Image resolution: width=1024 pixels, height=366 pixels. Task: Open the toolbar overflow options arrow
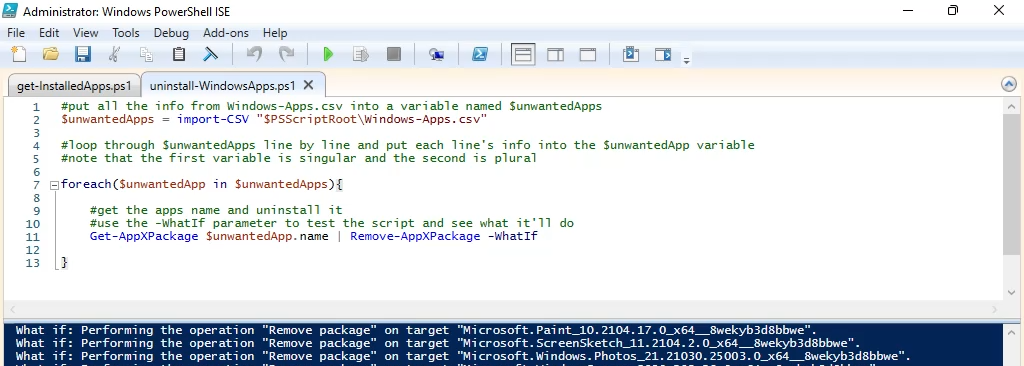coord(686,60)
